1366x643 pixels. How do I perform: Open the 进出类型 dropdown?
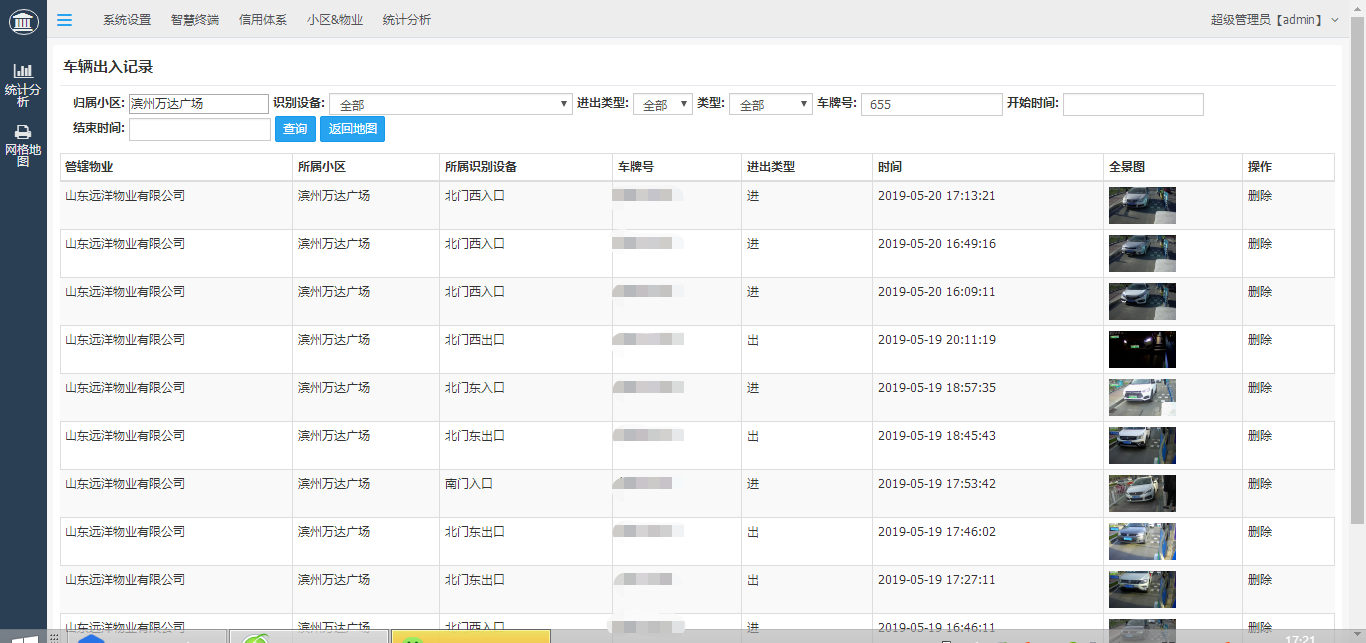pos(662,105)
